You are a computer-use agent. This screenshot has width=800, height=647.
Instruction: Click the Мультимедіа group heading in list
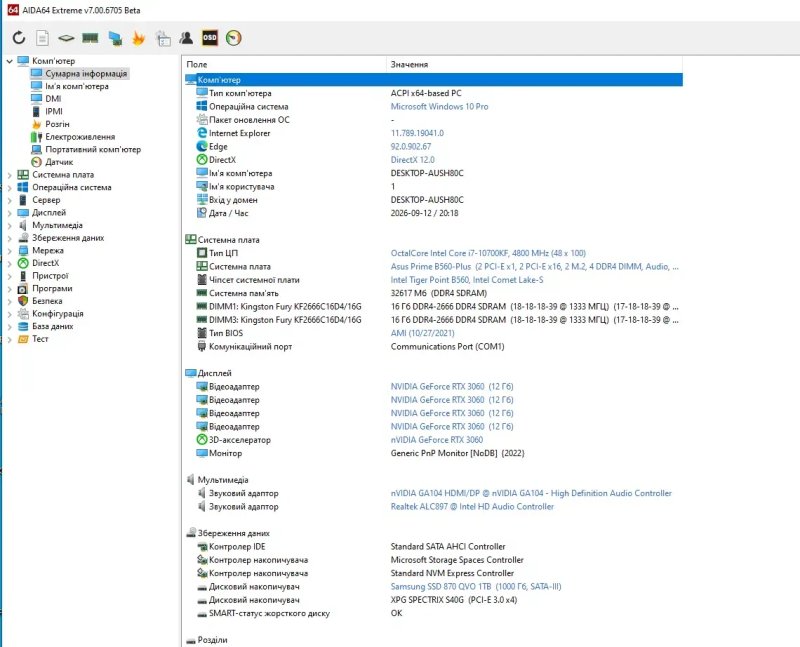pyautogui.click(x=223, y=480)
